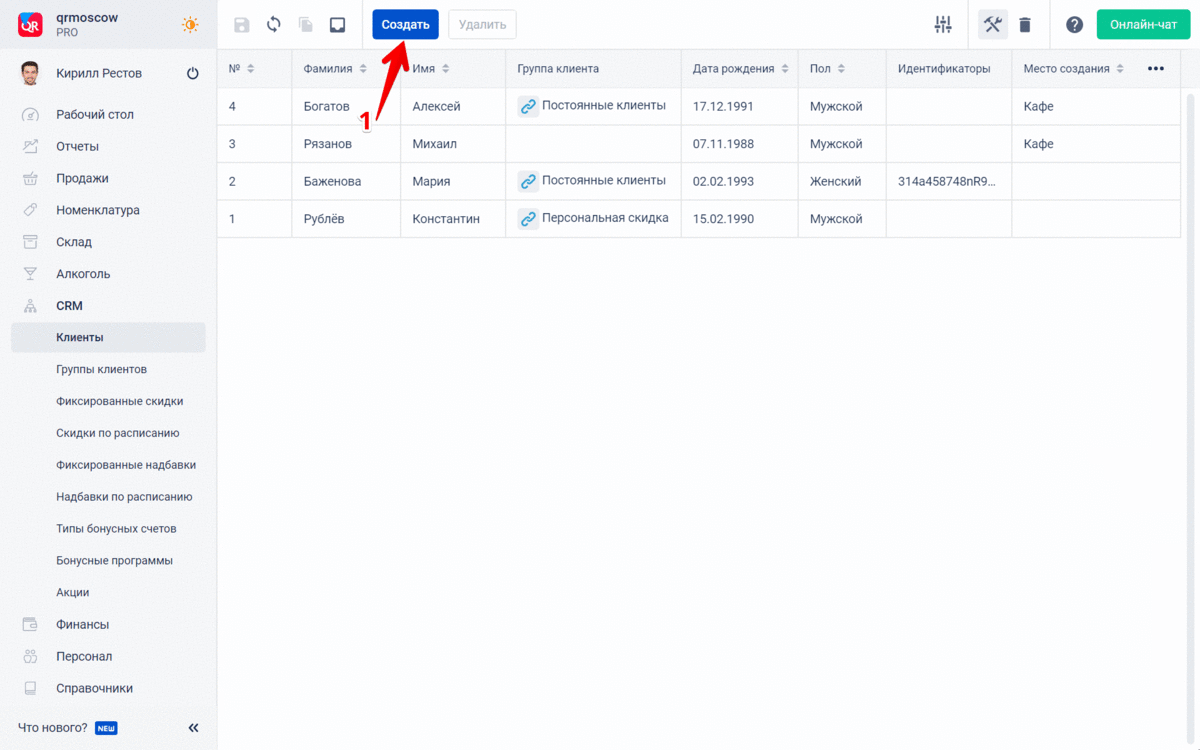Viewport: 1200px width, 750px height.
Task: Open the filter sliders settings icon
Action: (x=943, y=25)
